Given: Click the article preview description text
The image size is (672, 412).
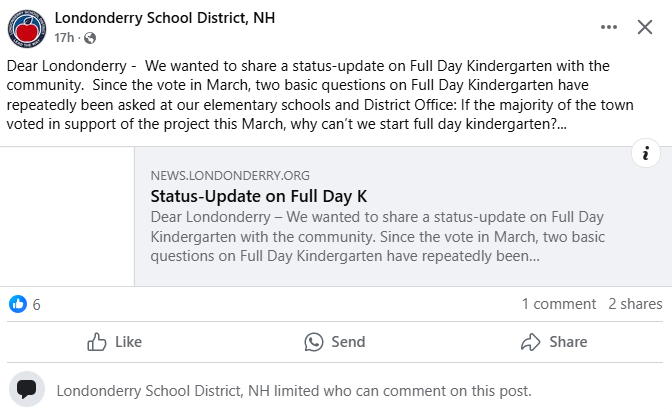Looking at the screenshot, I should (x=377, y=236).
